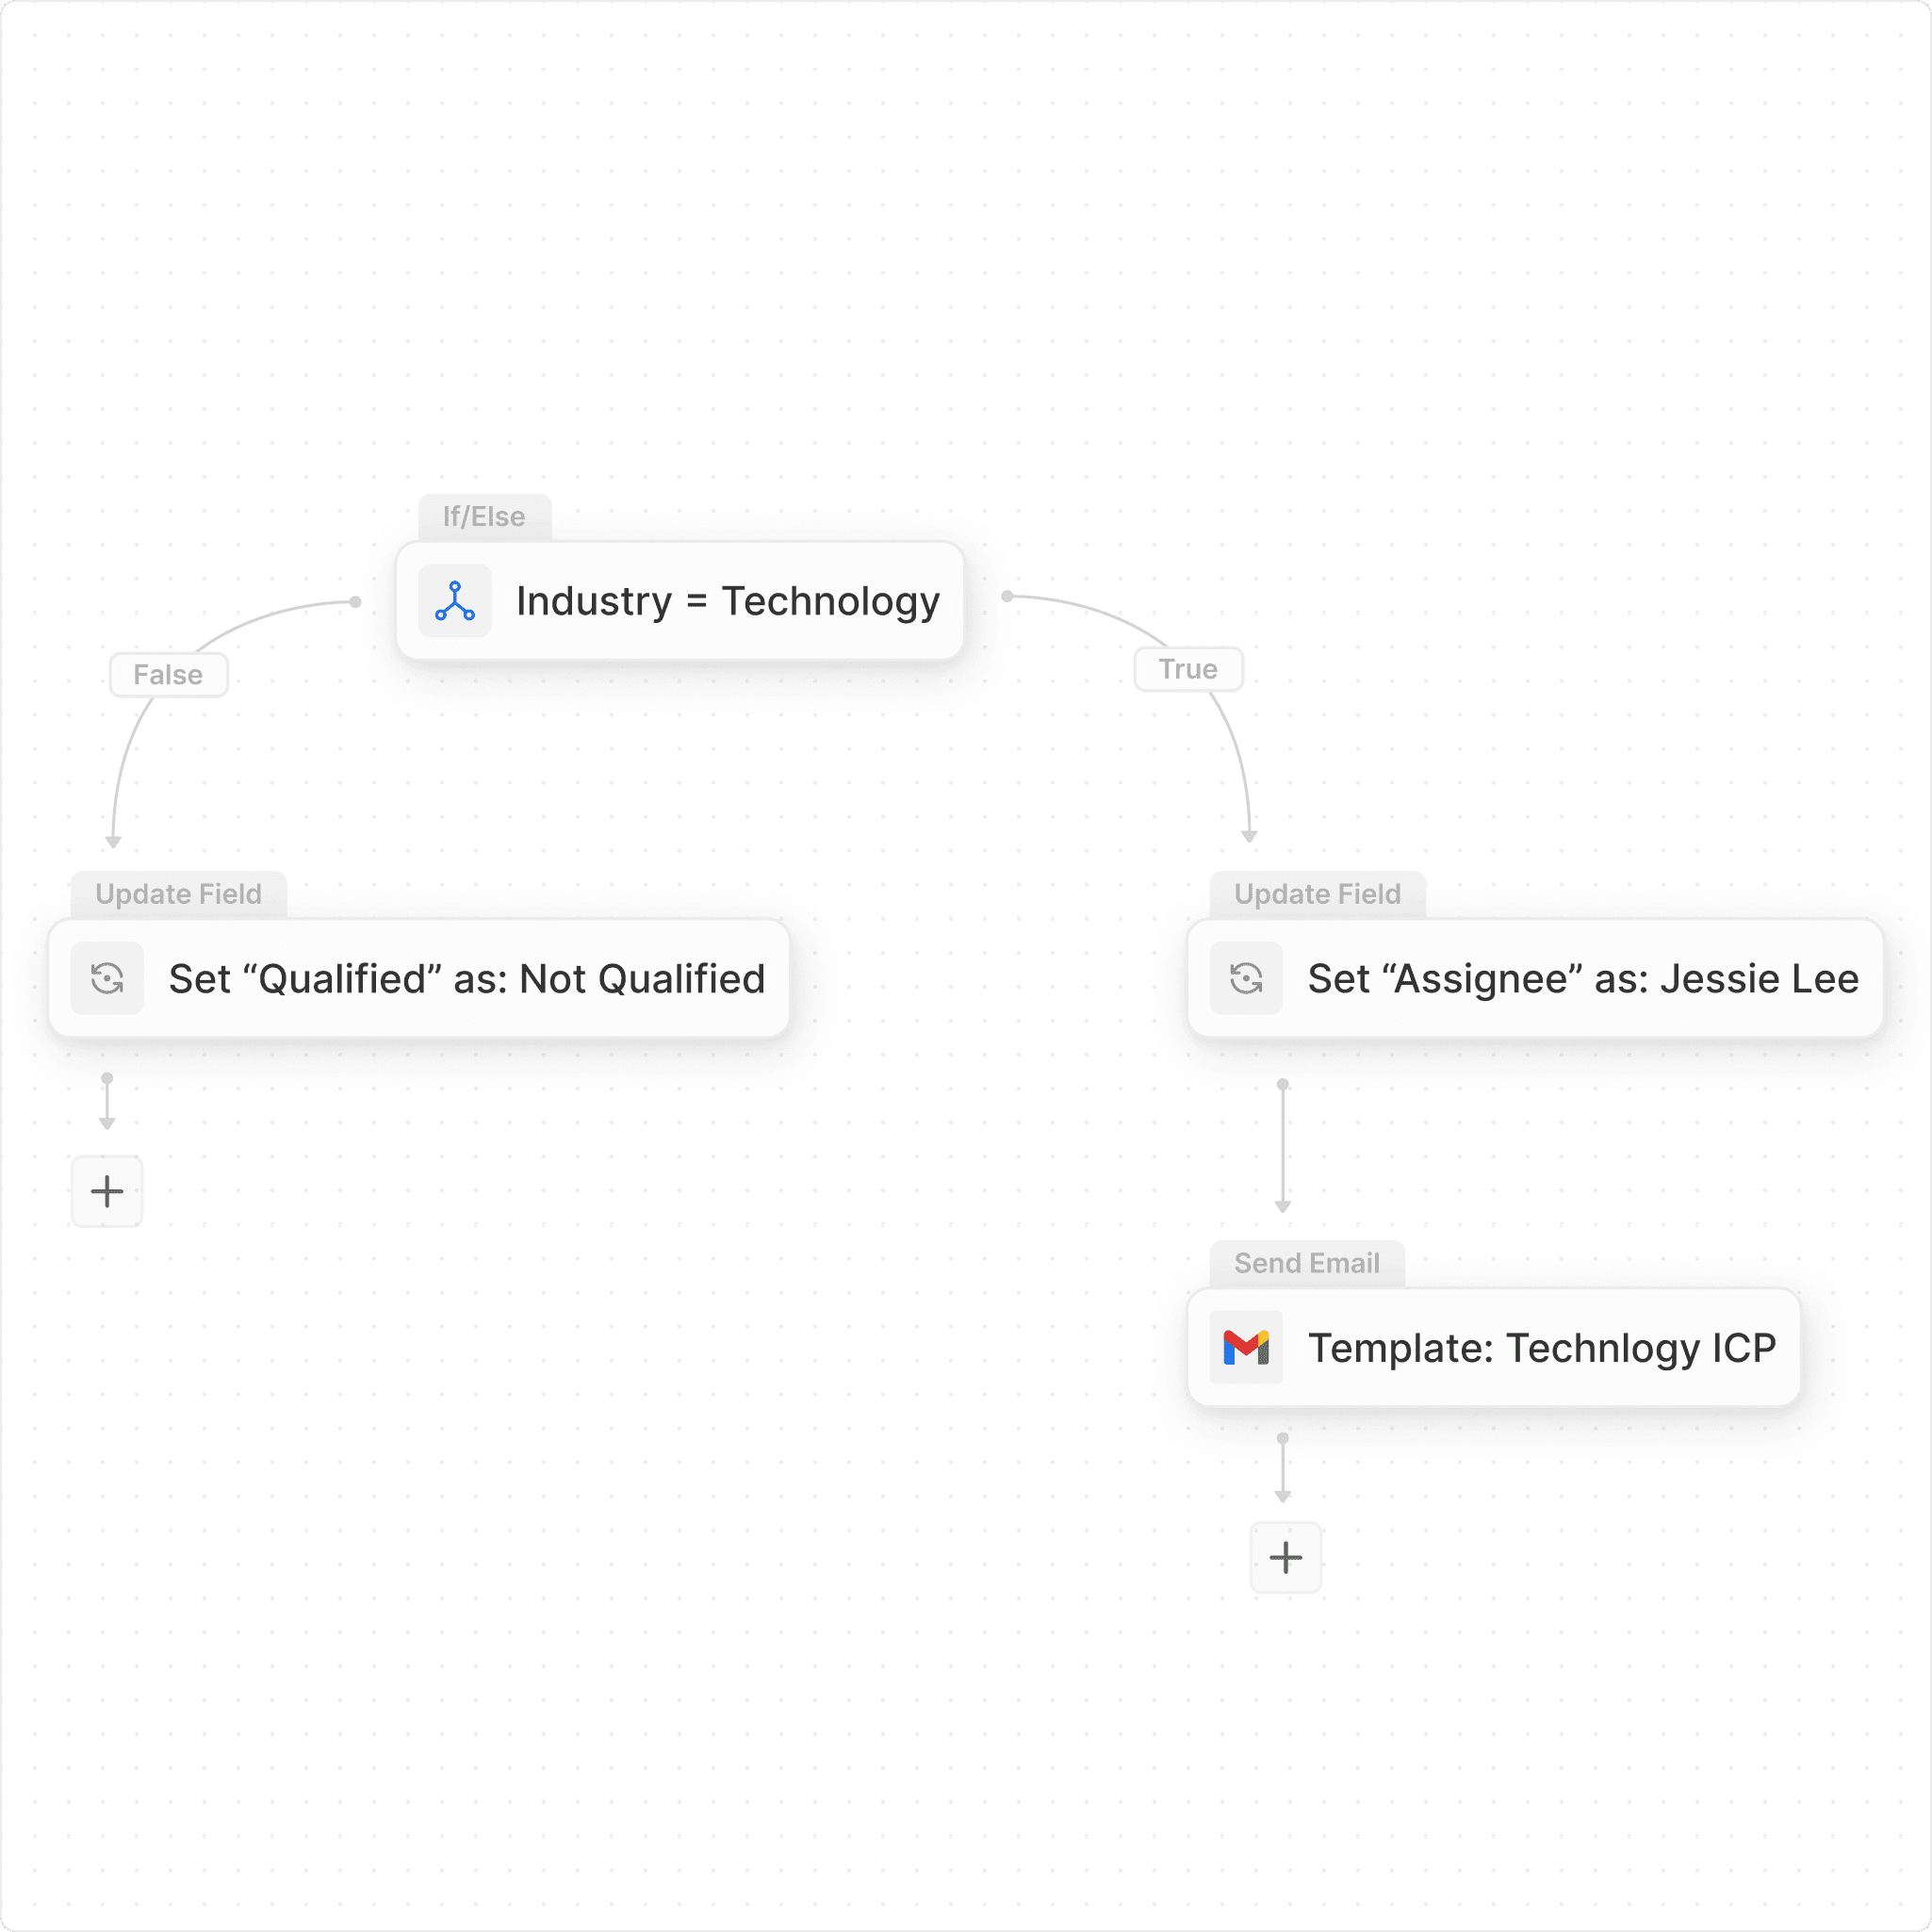Select the Template: Technlogy ICP email node
Image resolution: width=1932 pixels, height=1932 pixels.
[1541, 1348]
